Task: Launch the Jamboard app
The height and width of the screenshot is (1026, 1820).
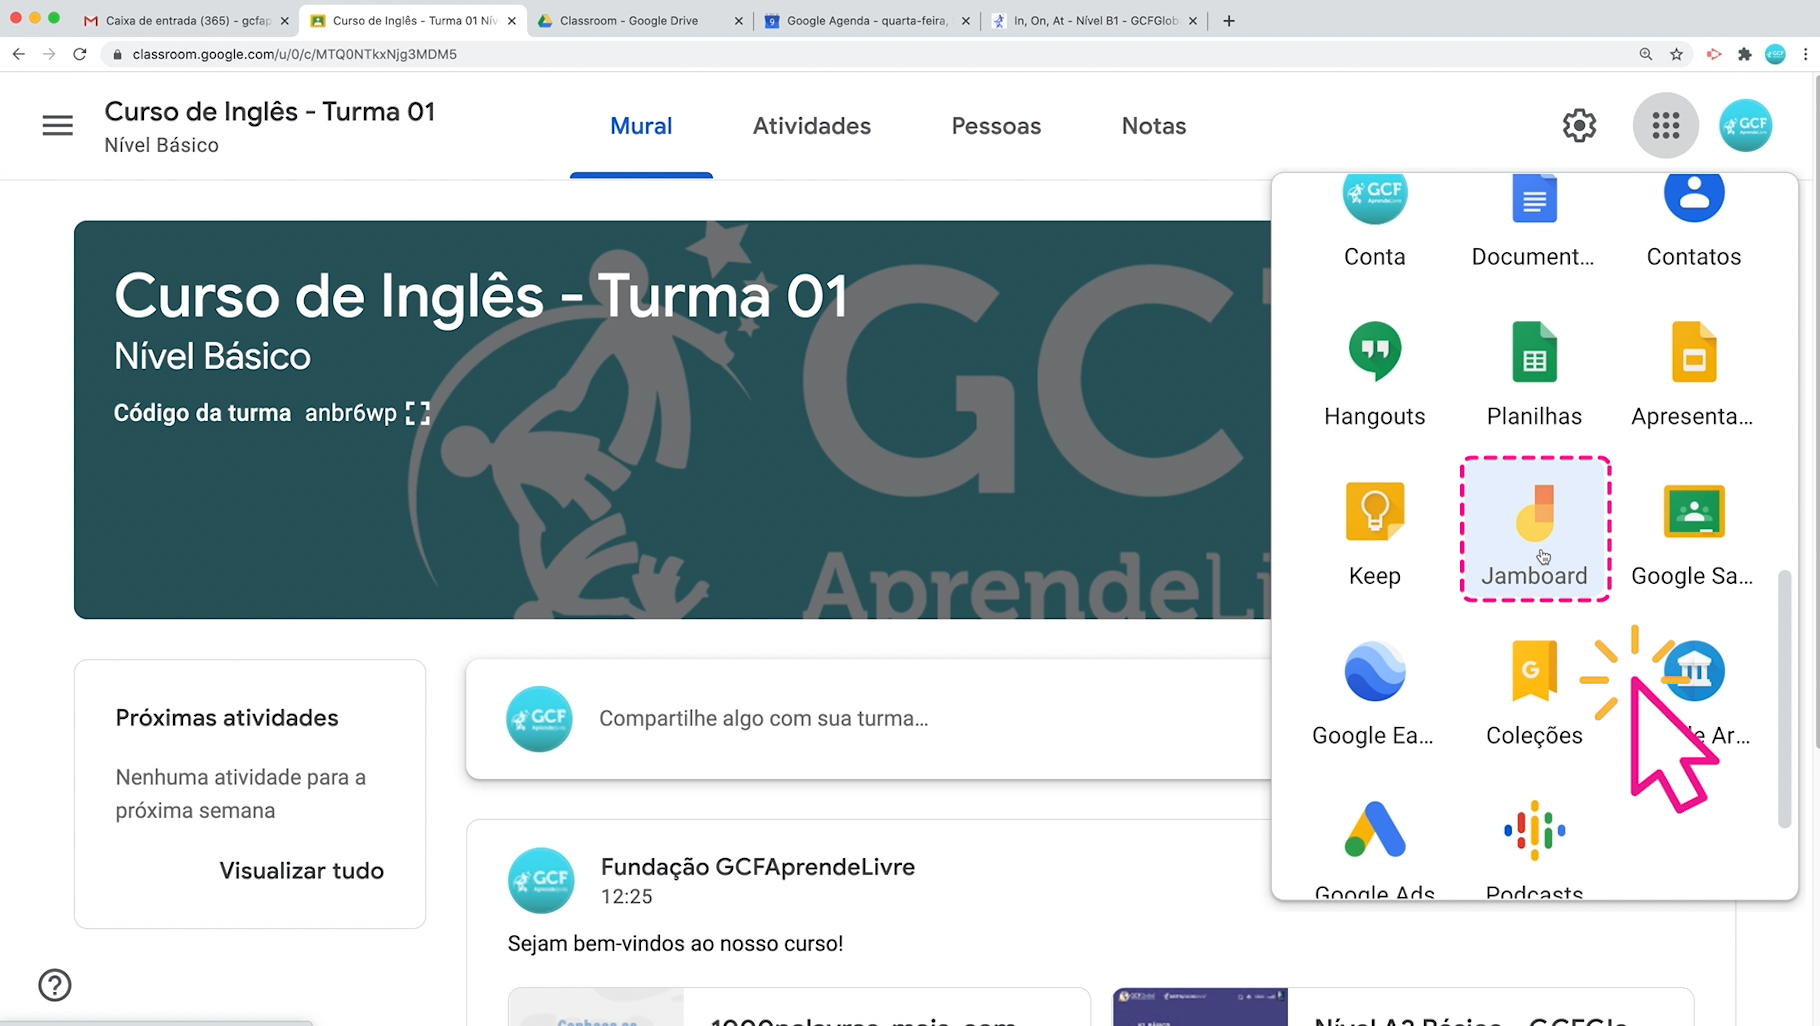Action: click(x=1534, y=530)
